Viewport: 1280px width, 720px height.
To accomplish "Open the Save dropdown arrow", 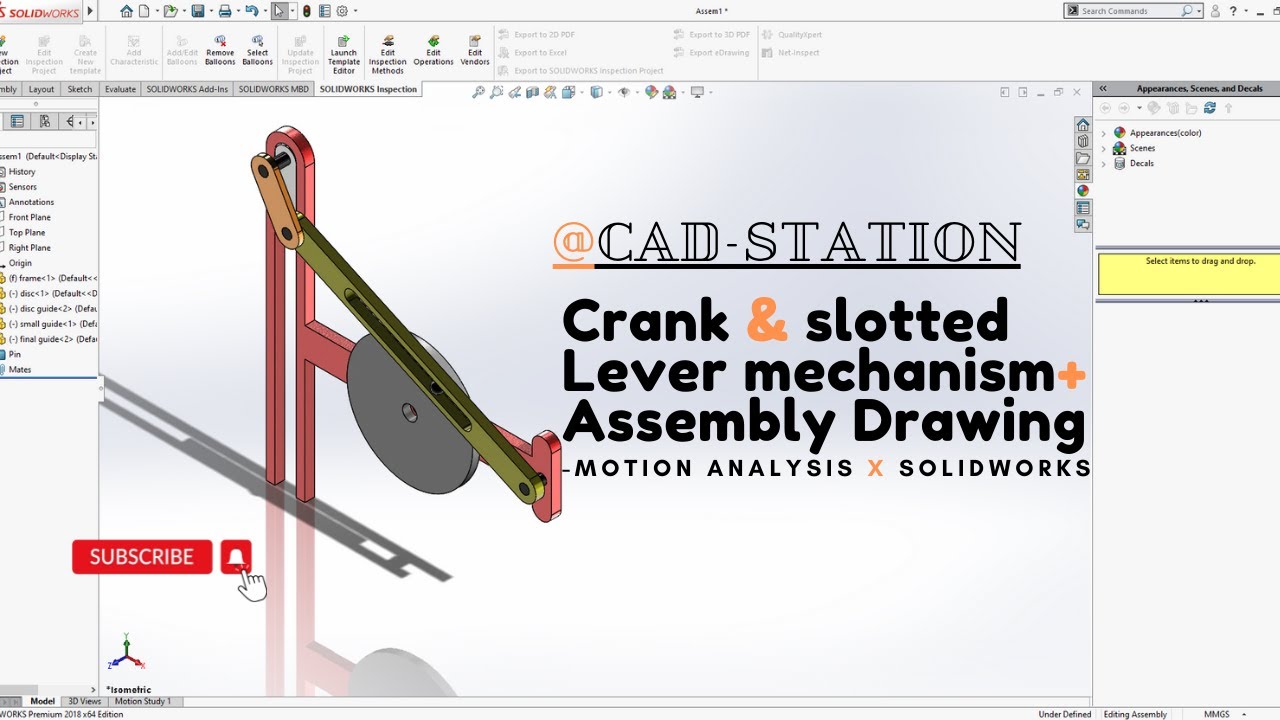I will click(209, 11).
